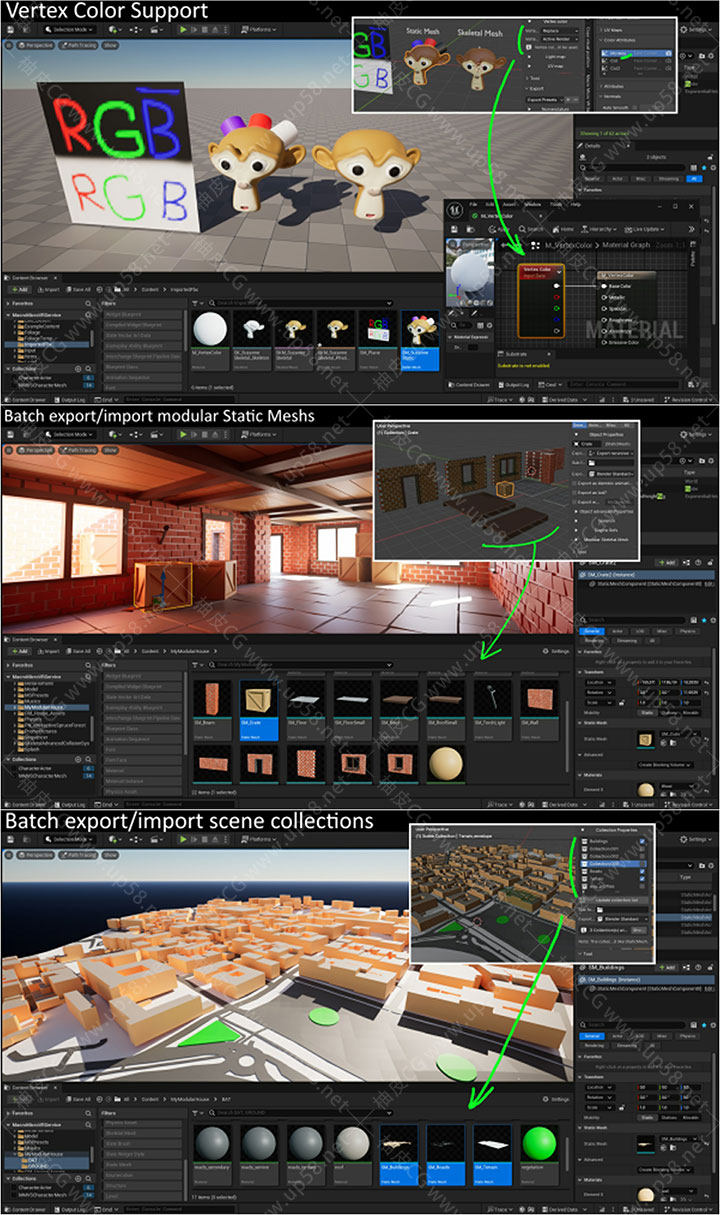Switch to LOD tab in modular meshes Details
The height and width of the screenshot is (1215, 720).
click(x=640, y=631)
